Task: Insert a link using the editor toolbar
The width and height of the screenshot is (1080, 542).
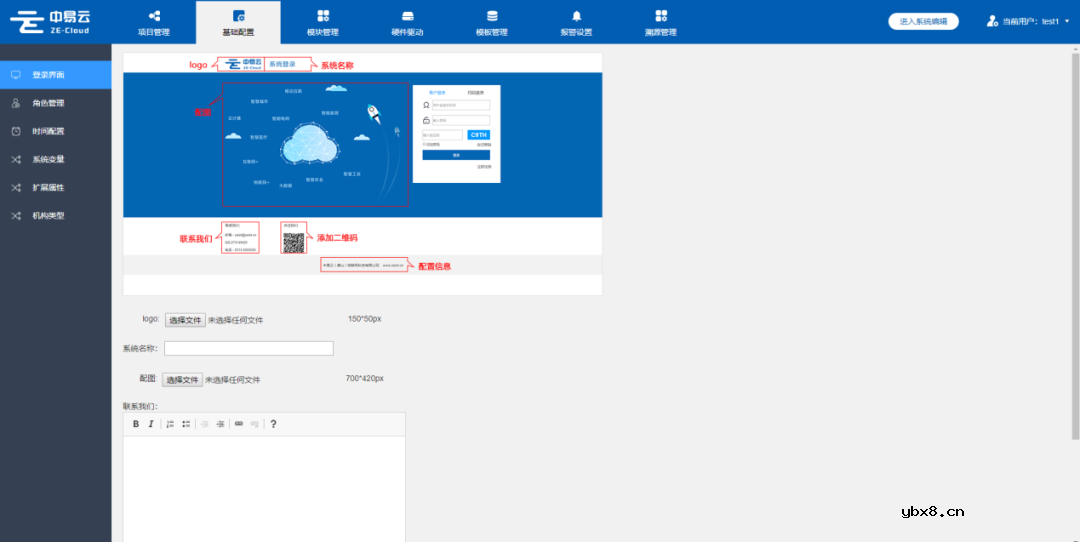Action: (238, 424)
